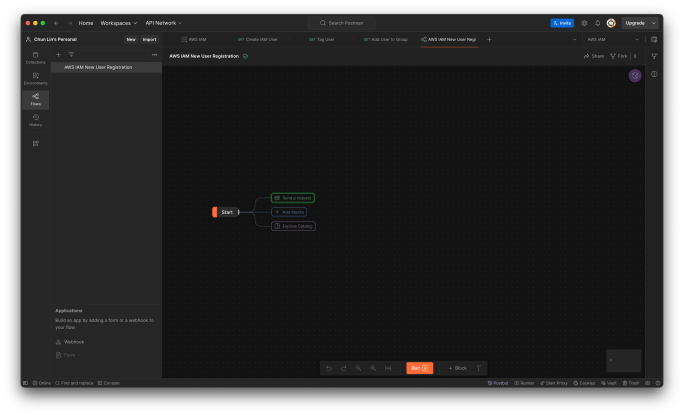Viewport: 684px width, 415px height.
Task: Open Postbot from the status bar
Action: point(498,383)
